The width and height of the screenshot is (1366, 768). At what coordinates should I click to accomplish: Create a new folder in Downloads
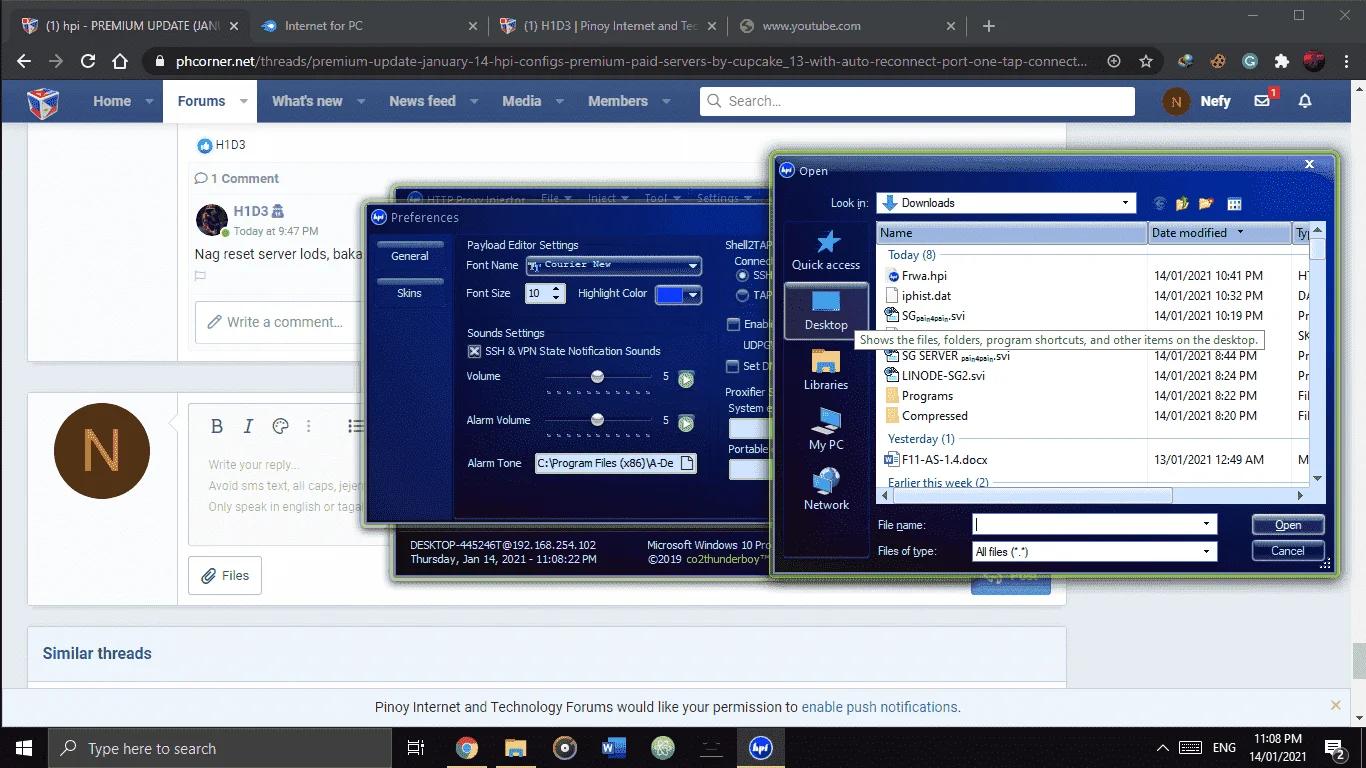[x=1206, y=203]
